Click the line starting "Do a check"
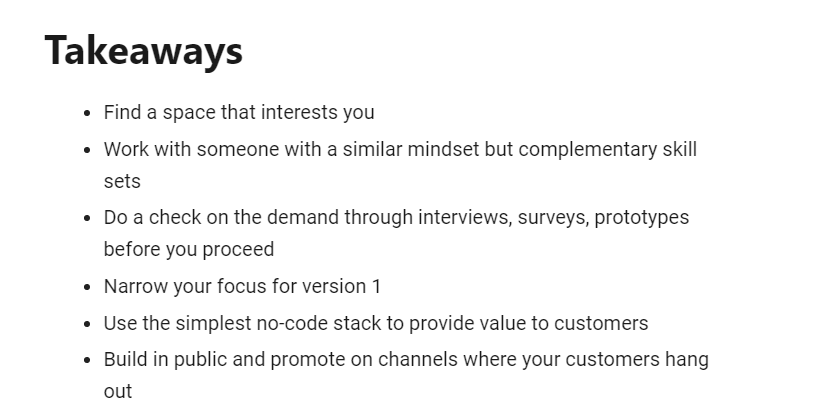This screenshot has height=420, width=825. [x=396, y=217]
